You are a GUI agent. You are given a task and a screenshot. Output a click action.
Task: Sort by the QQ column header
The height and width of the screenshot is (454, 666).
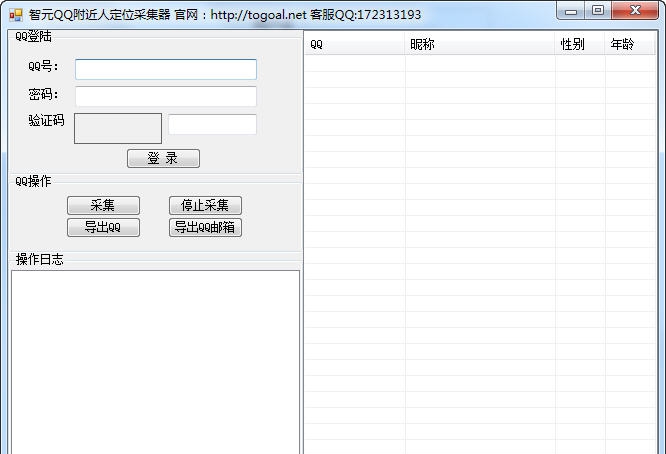pyautogui.click(x=354, y=44)
